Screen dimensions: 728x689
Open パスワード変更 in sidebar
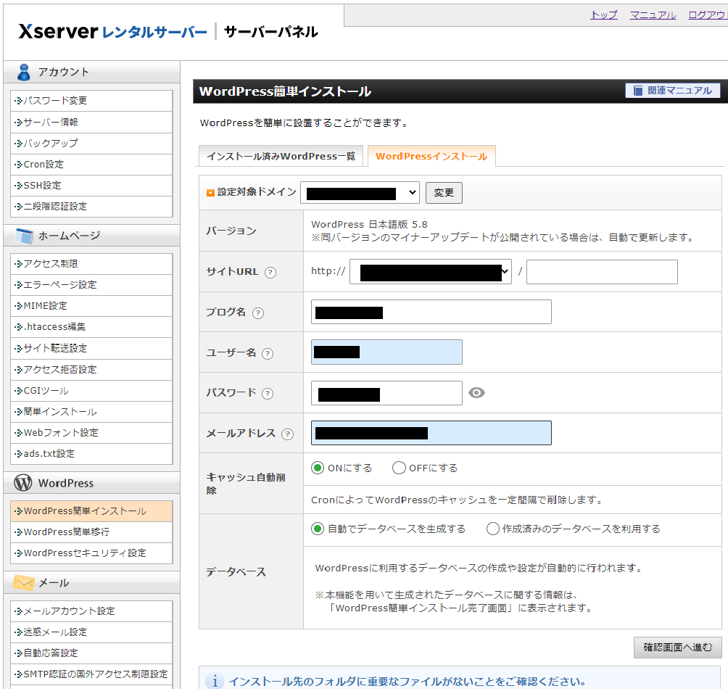click(91, 101)
